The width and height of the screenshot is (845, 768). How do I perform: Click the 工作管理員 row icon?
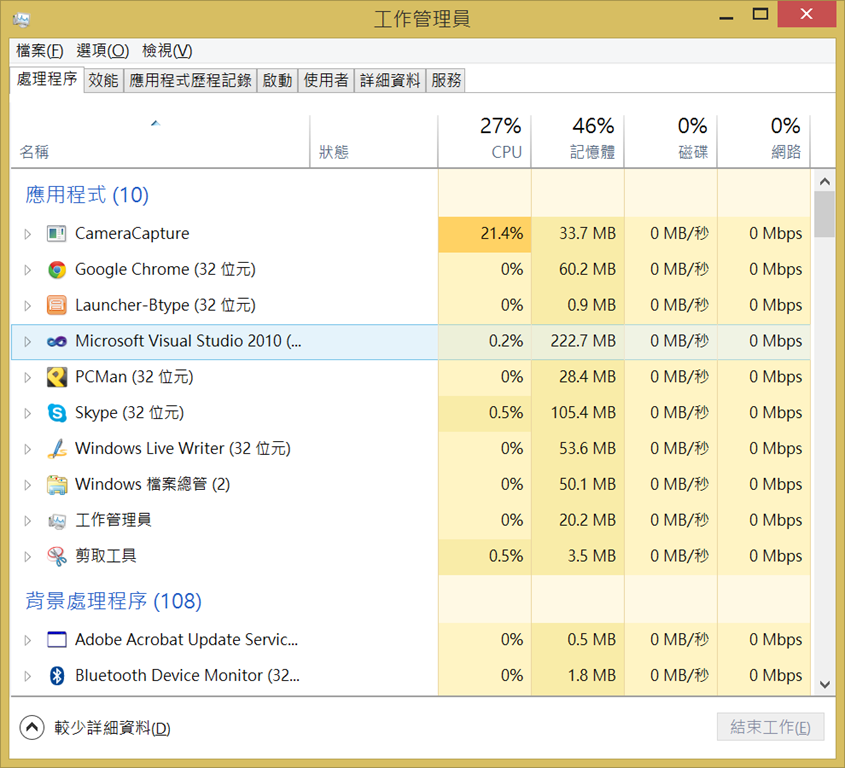pyautogui.click(x=57, y=521)
